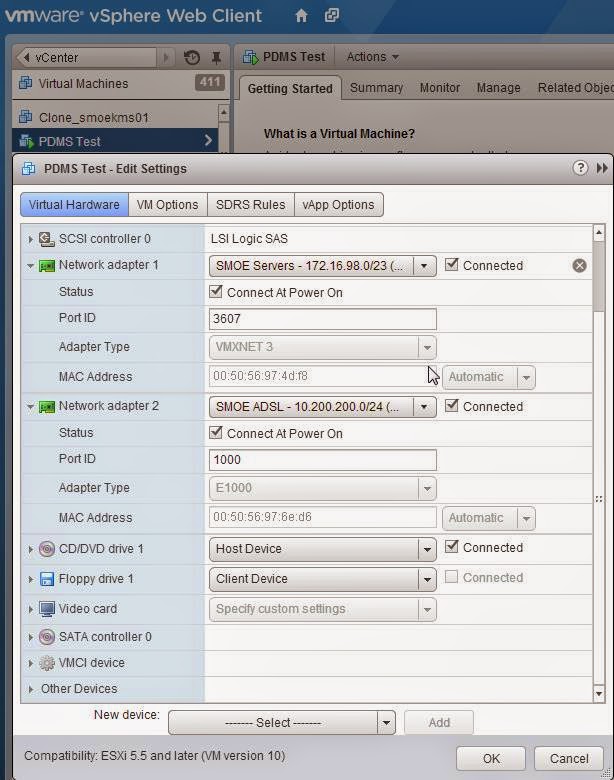The width and height of the screenshot is (614, 780).
Task: Click the Network adapter 1 card icon
Action: pyautogui.click(x=47, y=266)
